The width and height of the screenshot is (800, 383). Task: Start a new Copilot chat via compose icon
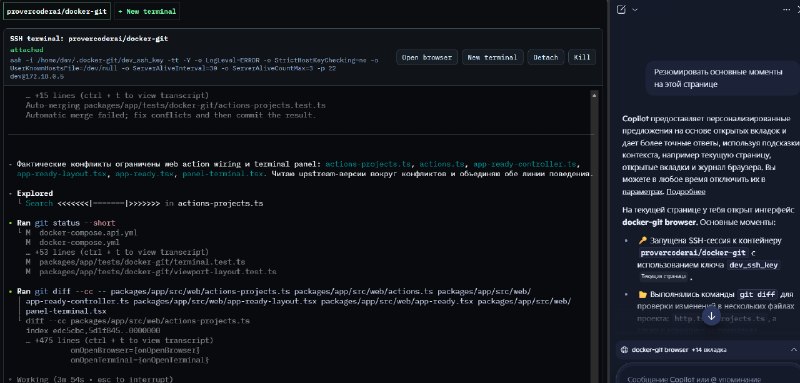(x=621, y=9)
